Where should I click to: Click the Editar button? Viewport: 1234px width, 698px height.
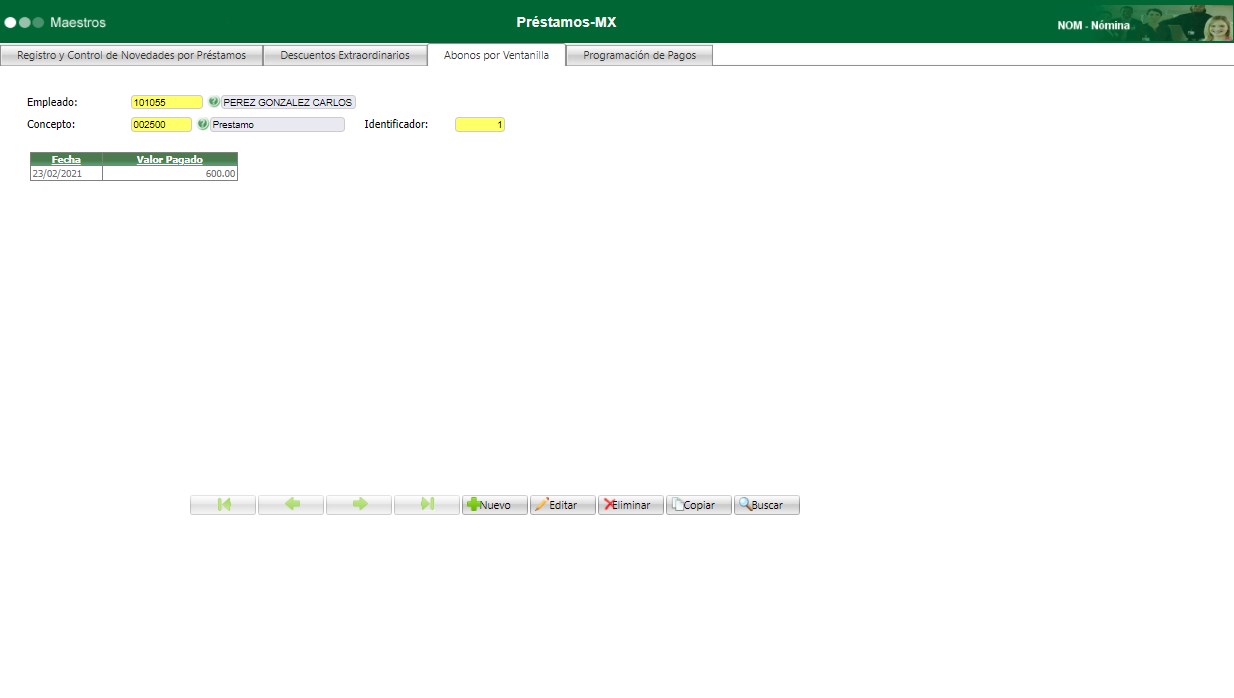coord(563,505)
